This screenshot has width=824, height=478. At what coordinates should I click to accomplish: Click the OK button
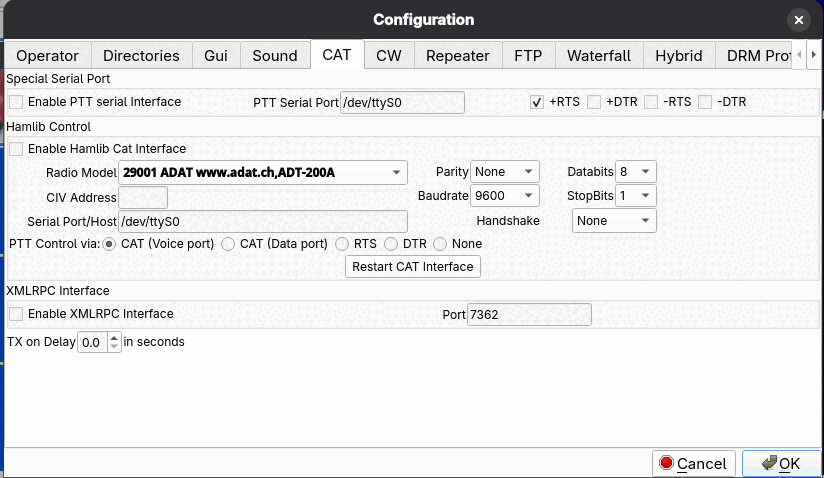point(781,464)
